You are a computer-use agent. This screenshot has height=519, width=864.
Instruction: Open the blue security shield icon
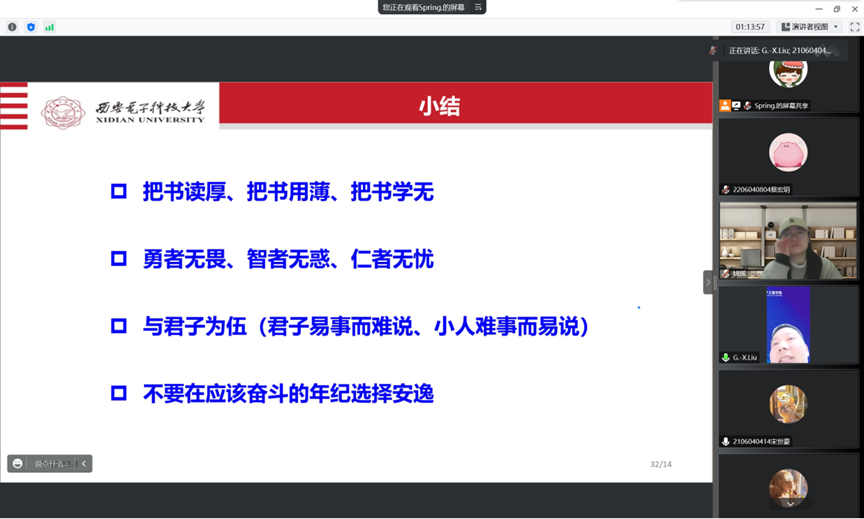pyautogui.click(x=31, y=27)
